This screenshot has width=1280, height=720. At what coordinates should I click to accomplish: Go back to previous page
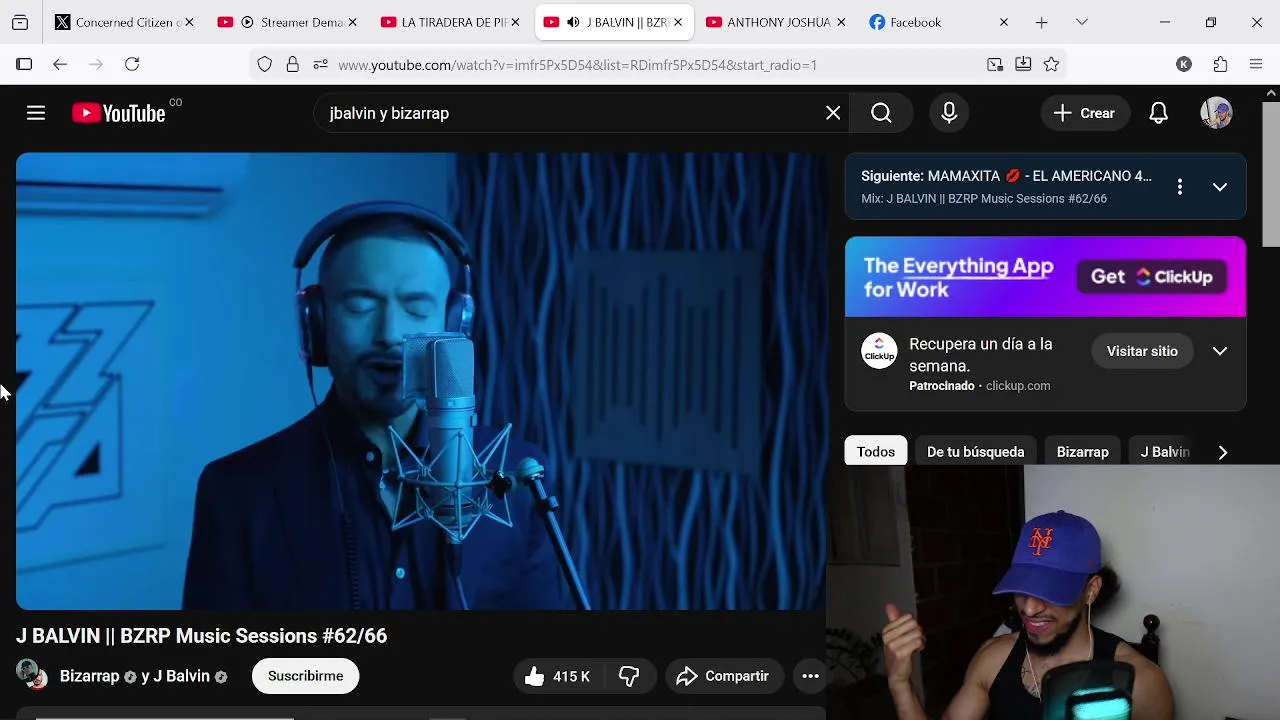(x=60, y=64)
